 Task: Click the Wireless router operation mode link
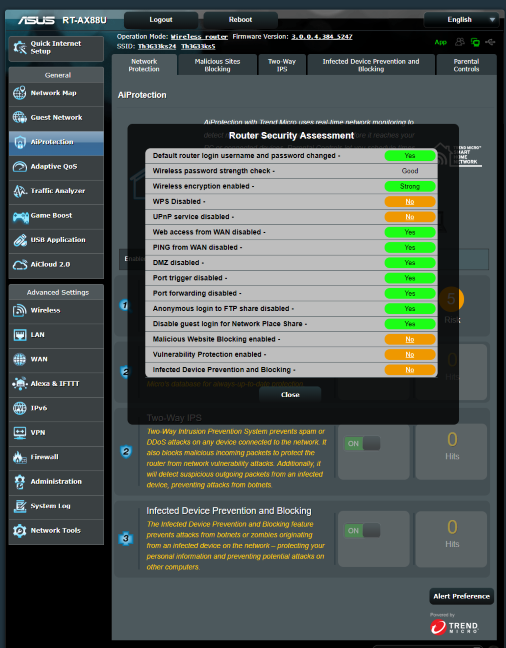pos(199,37)
